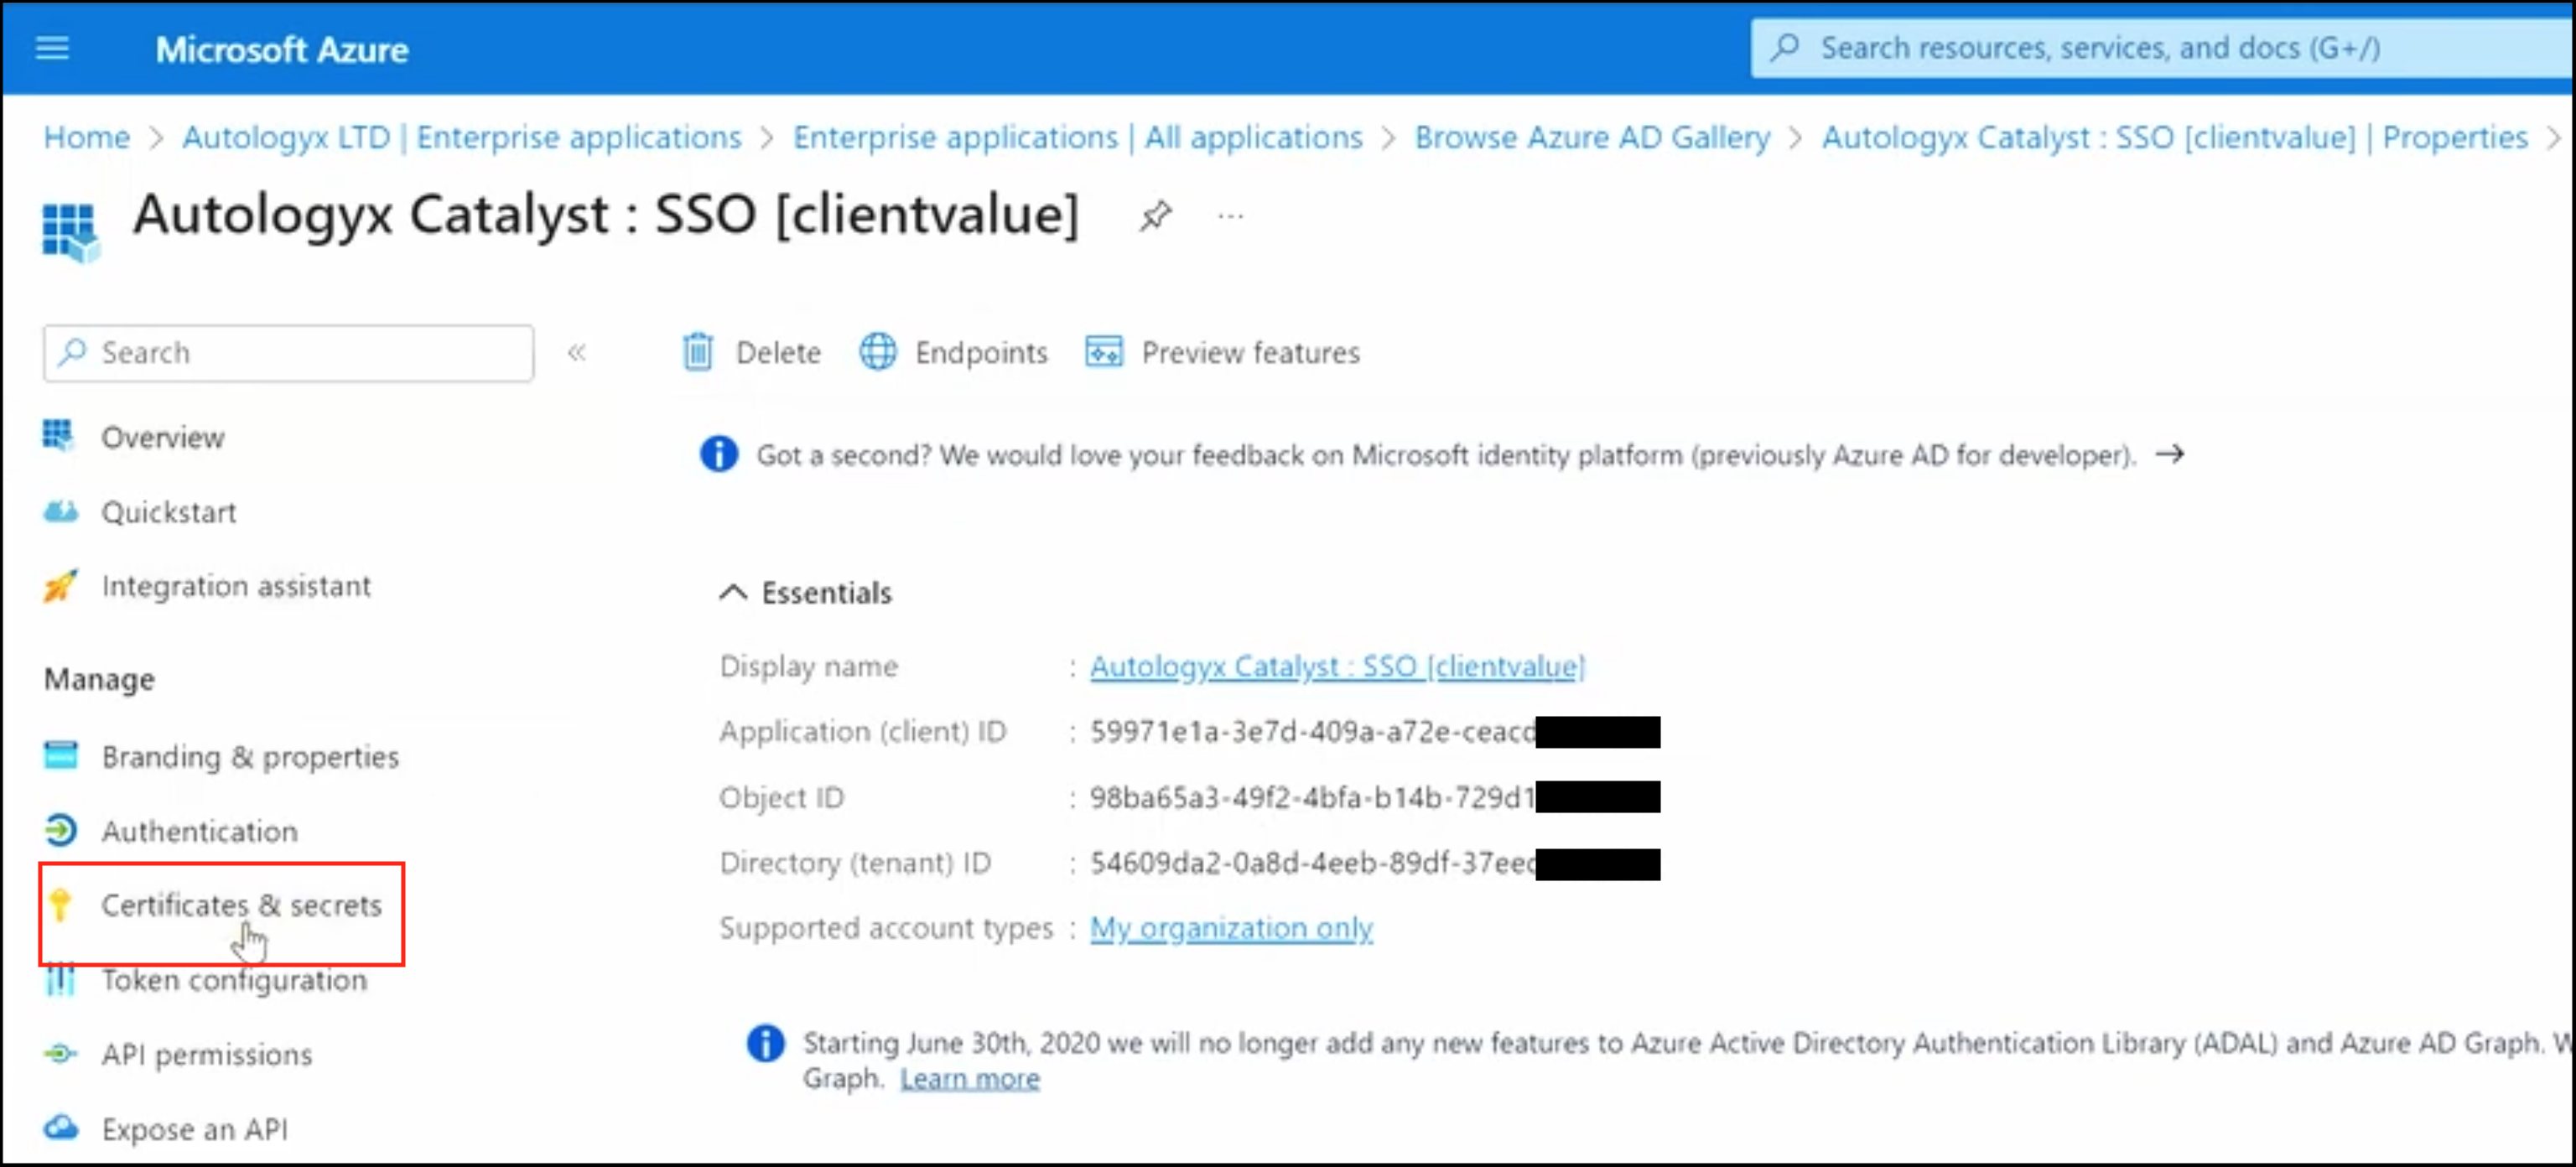Click the Quickstart cloud icon
The width and height of the screenshot is (2576, 1167).
[x=60, y=511]
